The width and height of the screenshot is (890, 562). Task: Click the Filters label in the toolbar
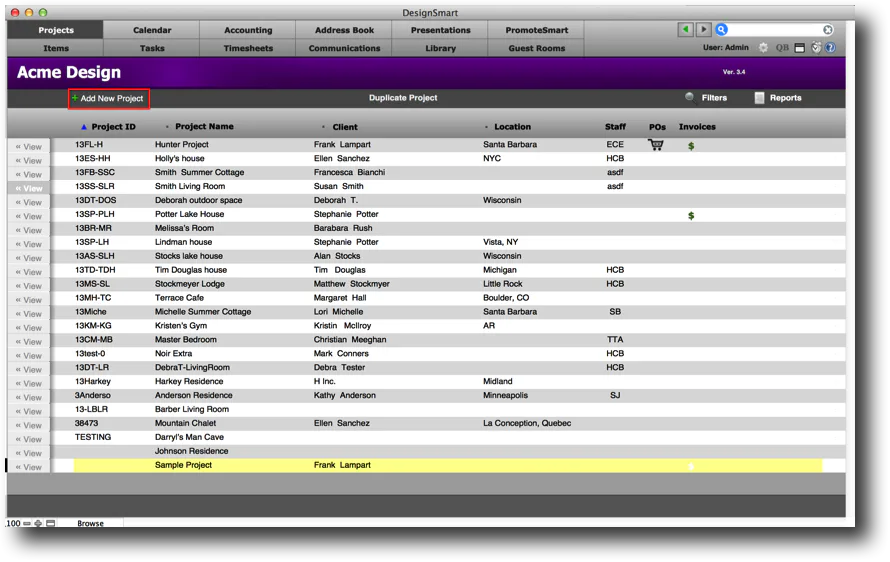[714, 98]
